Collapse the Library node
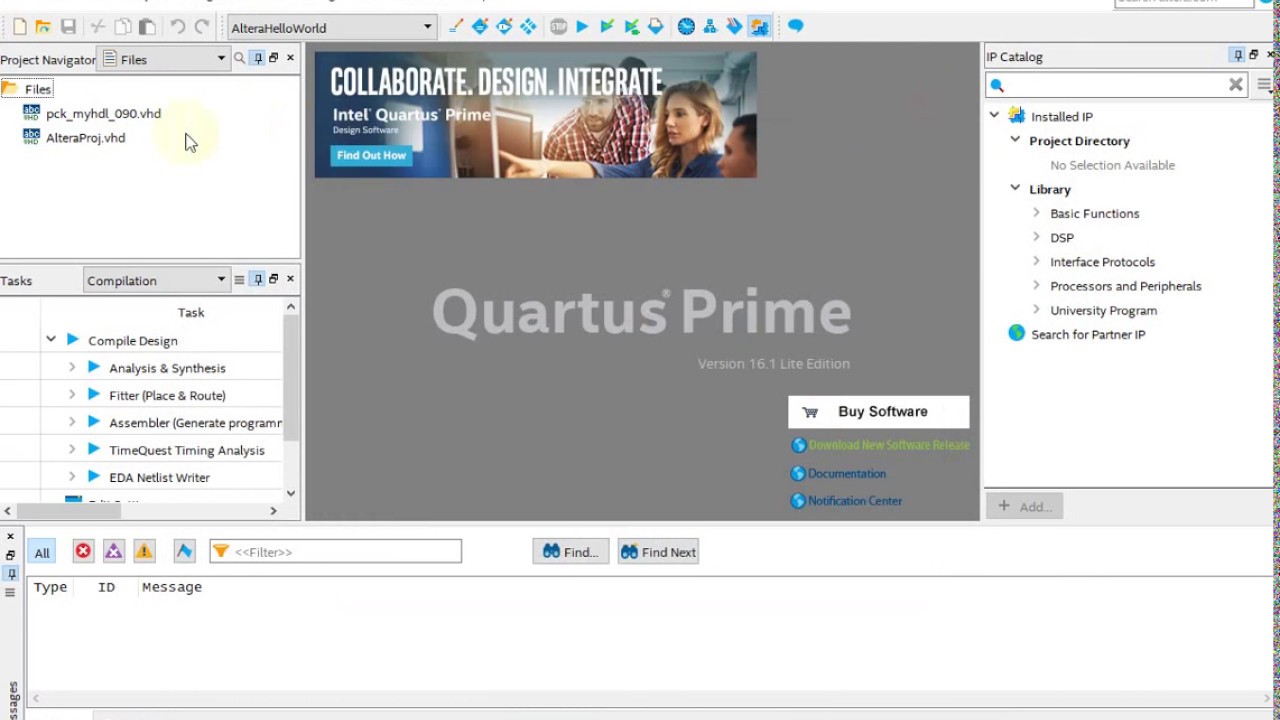This screenshot has height=720, width=1280. click(1015, 188)
